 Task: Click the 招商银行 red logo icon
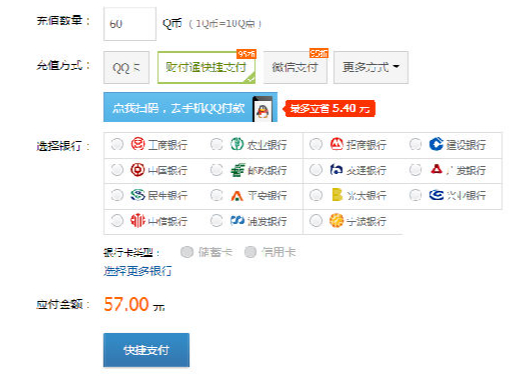click(x=337, y=144)
